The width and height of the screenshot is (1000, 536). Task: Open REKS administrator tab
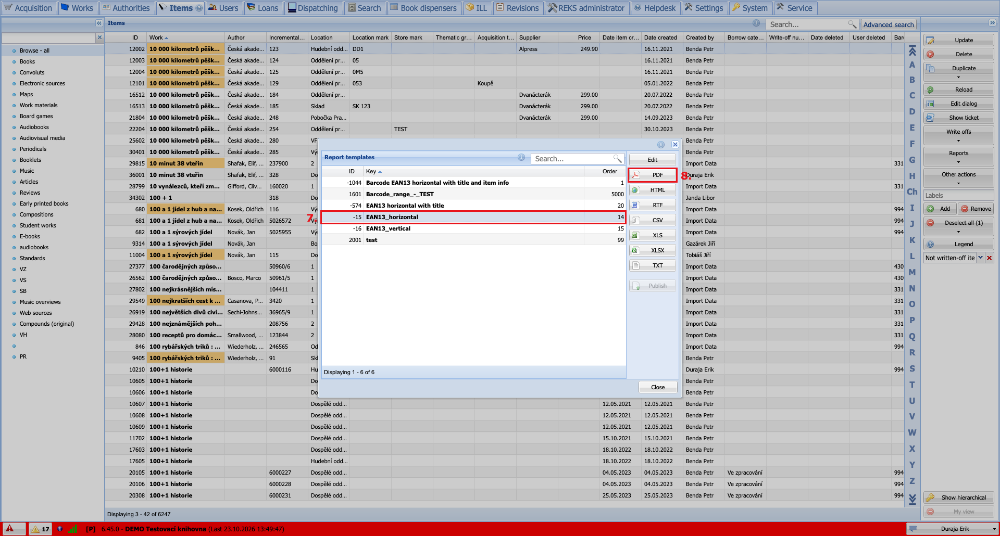click(586, 8)
